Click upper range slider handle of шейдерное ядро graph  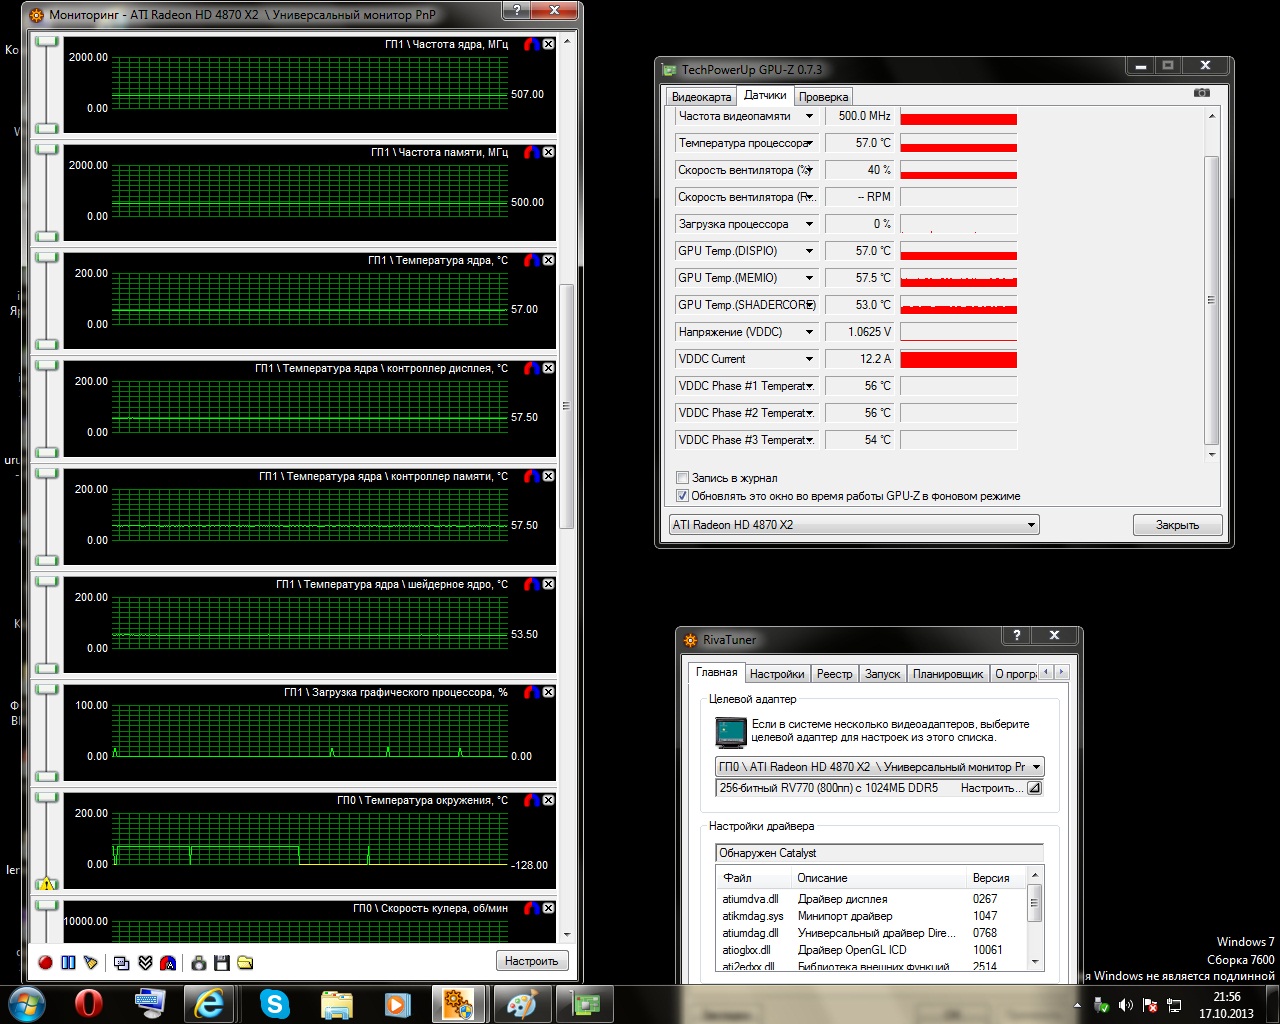[x=46, y=581]
